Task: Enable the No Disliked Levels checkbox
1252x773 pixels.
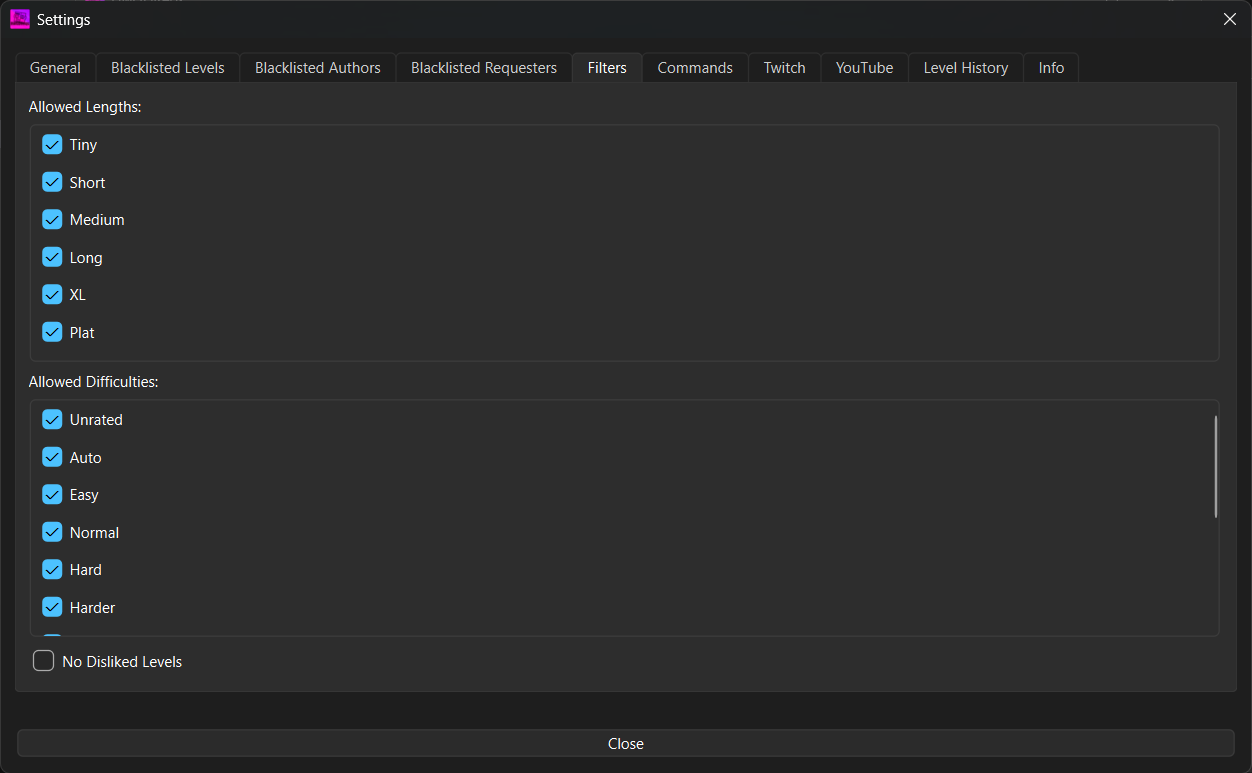Action: 44,661
